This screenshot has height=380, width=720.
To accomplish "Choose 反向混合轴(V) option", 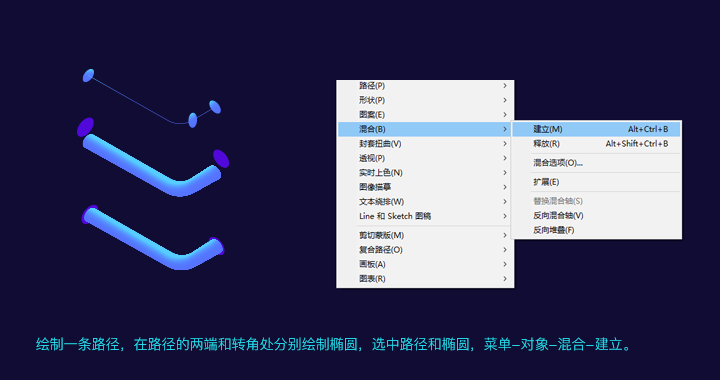I will (596, 216).
